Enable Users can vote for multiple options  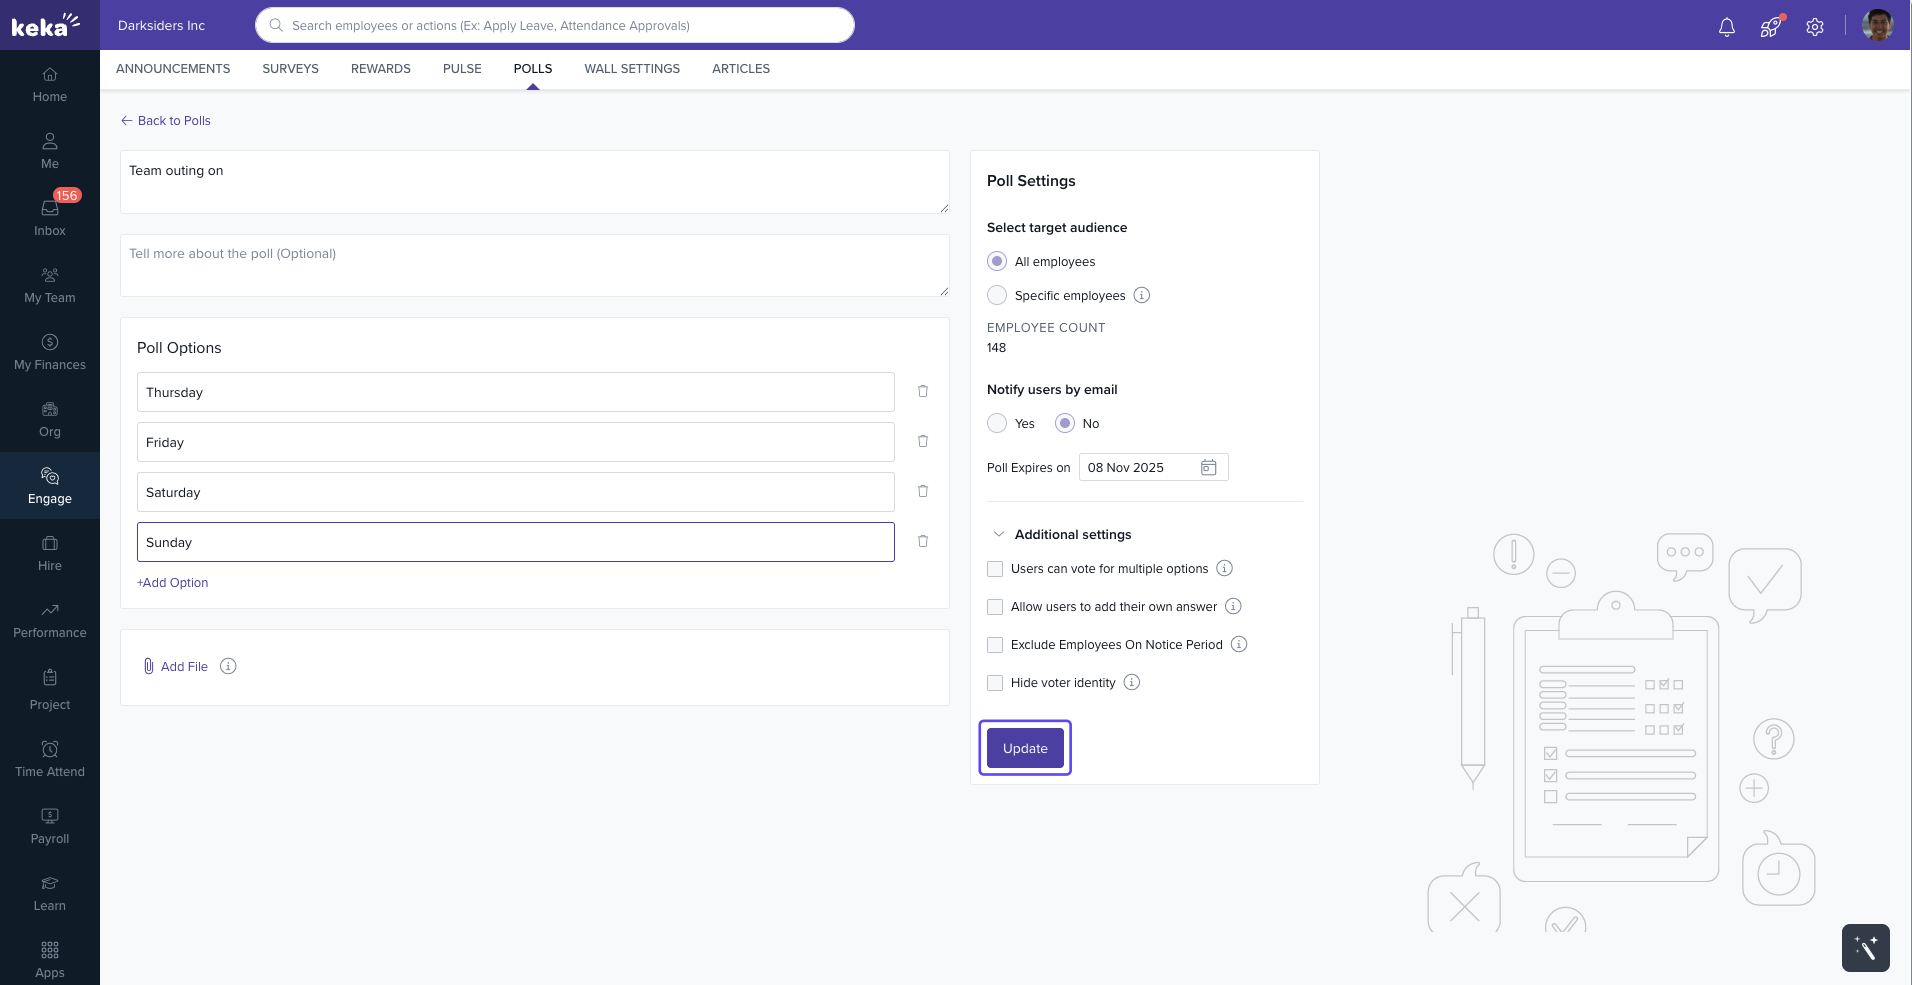click(995, 569)
